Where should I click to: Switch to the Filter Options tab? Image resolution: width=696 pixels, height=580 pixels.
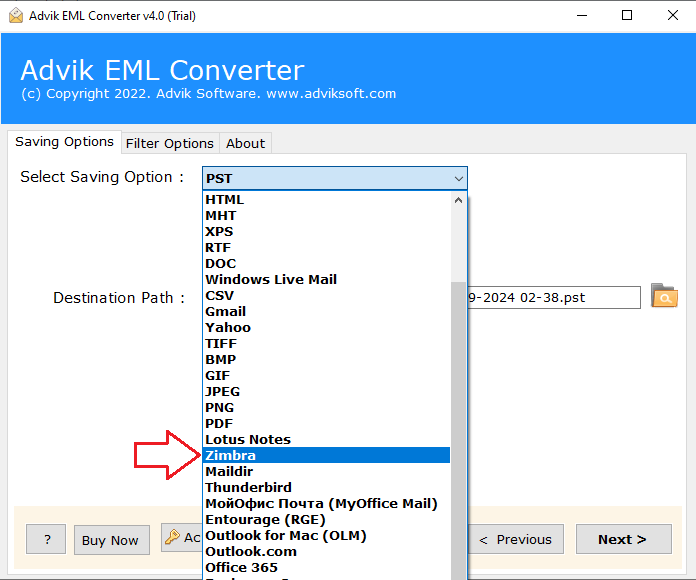point(170,143)
